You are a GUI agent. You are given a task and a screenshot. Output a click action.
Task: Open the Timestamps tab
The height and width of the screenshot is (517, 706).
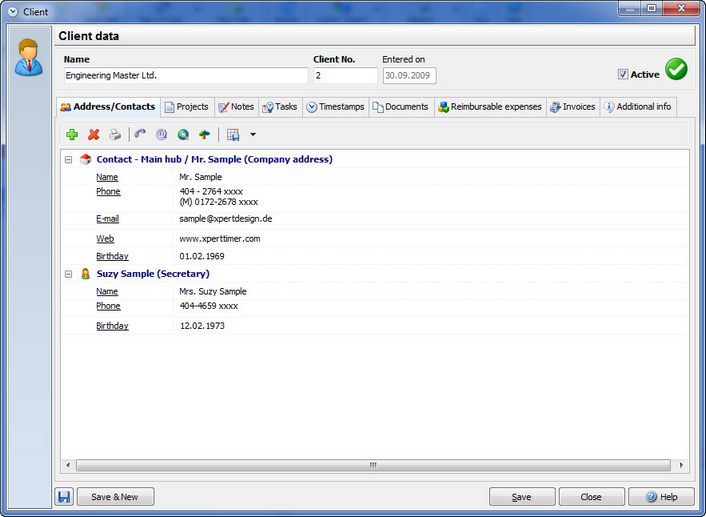click(x=335, y=107)
